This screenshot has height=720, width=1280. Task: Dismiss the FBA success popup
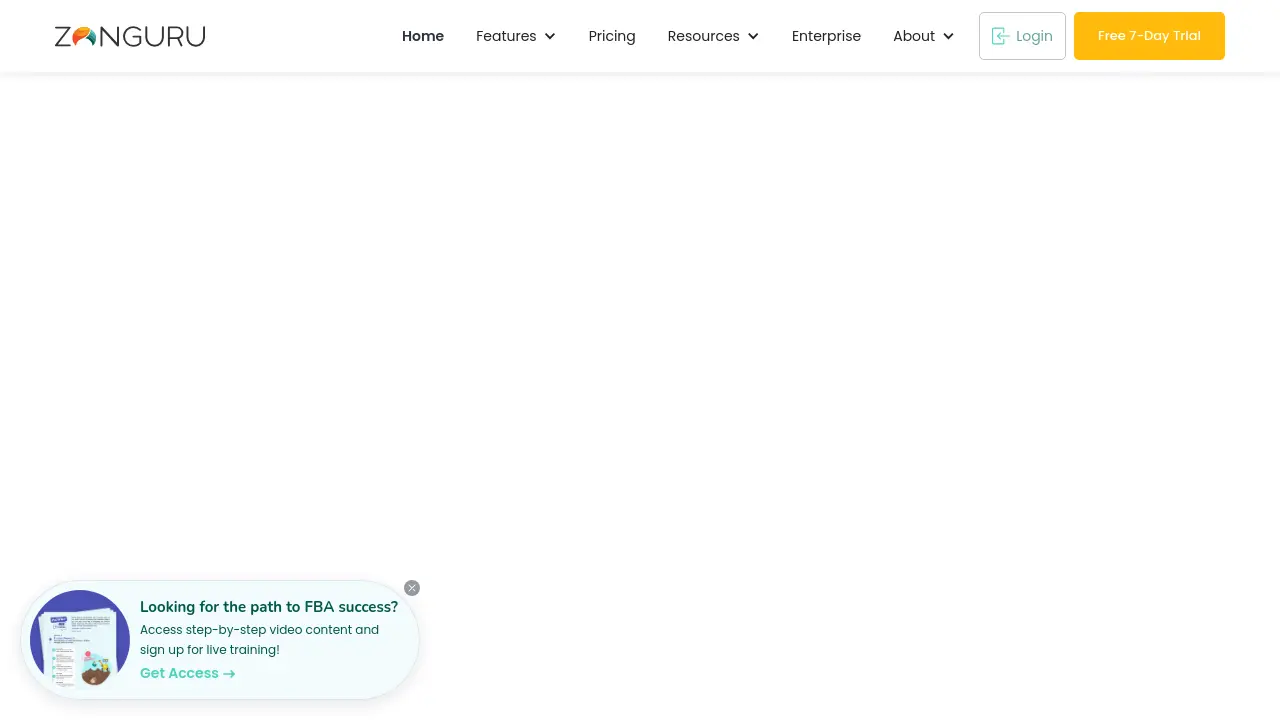coord(412,588)
